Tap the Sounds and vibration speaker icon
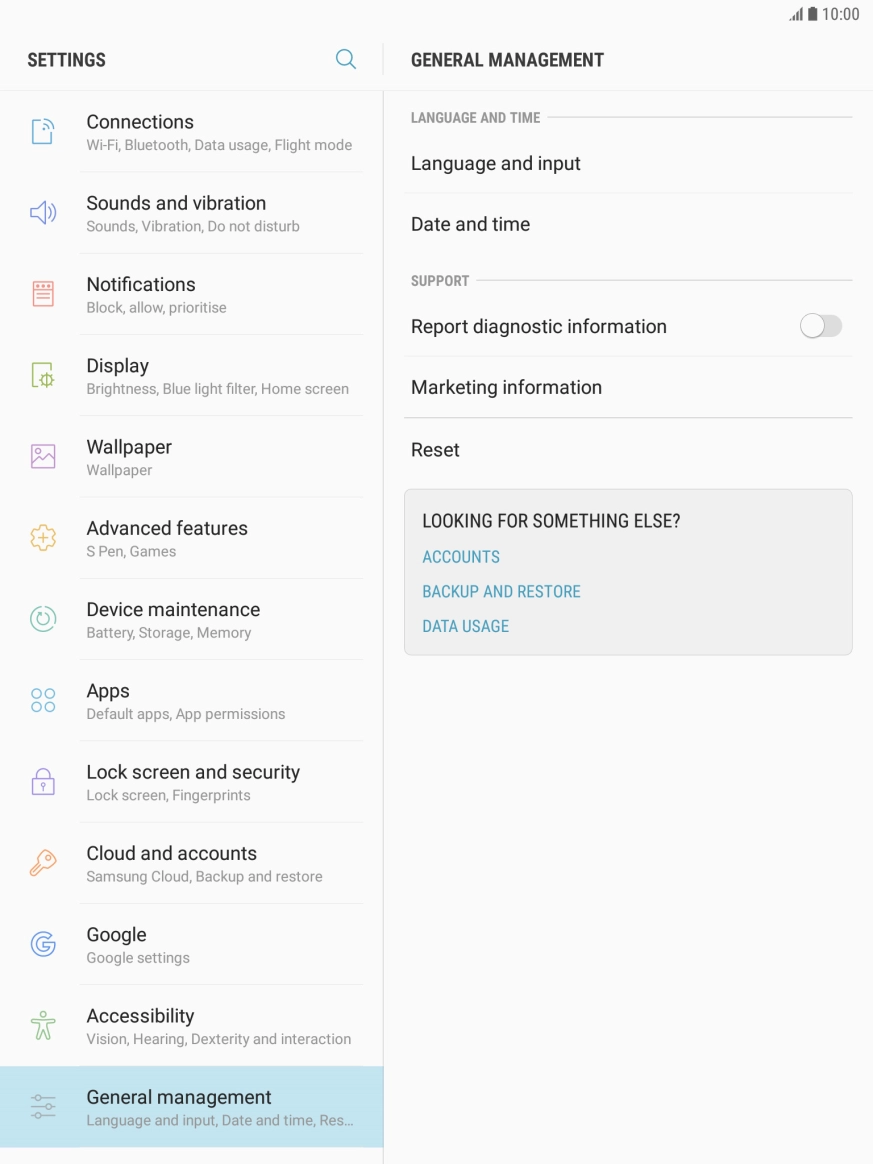The width and height of the screenshot is (873, 1164). [x=43, y=213]
